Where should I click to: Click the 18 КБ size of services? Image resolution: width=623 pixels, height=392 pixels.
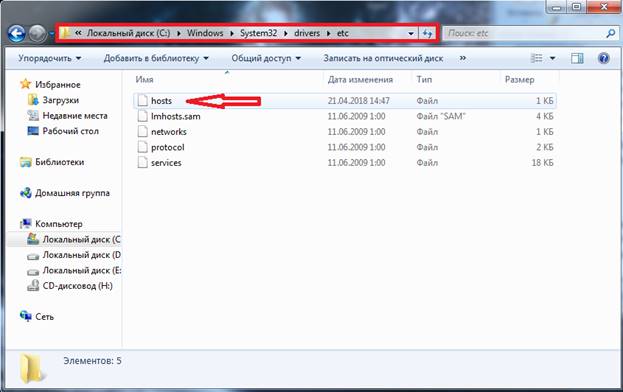(542, 163)
